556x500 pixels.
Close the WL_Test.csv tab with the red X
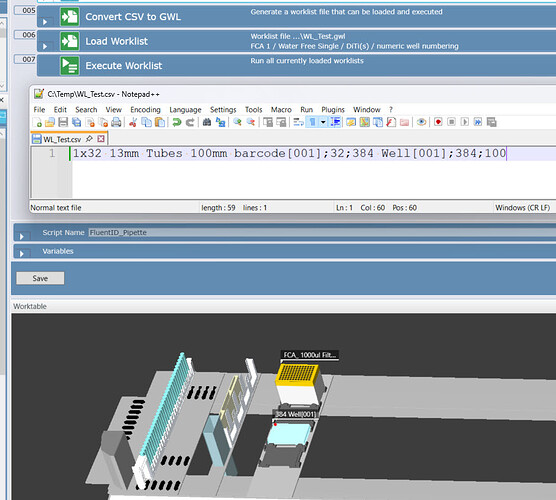point(101,139)
